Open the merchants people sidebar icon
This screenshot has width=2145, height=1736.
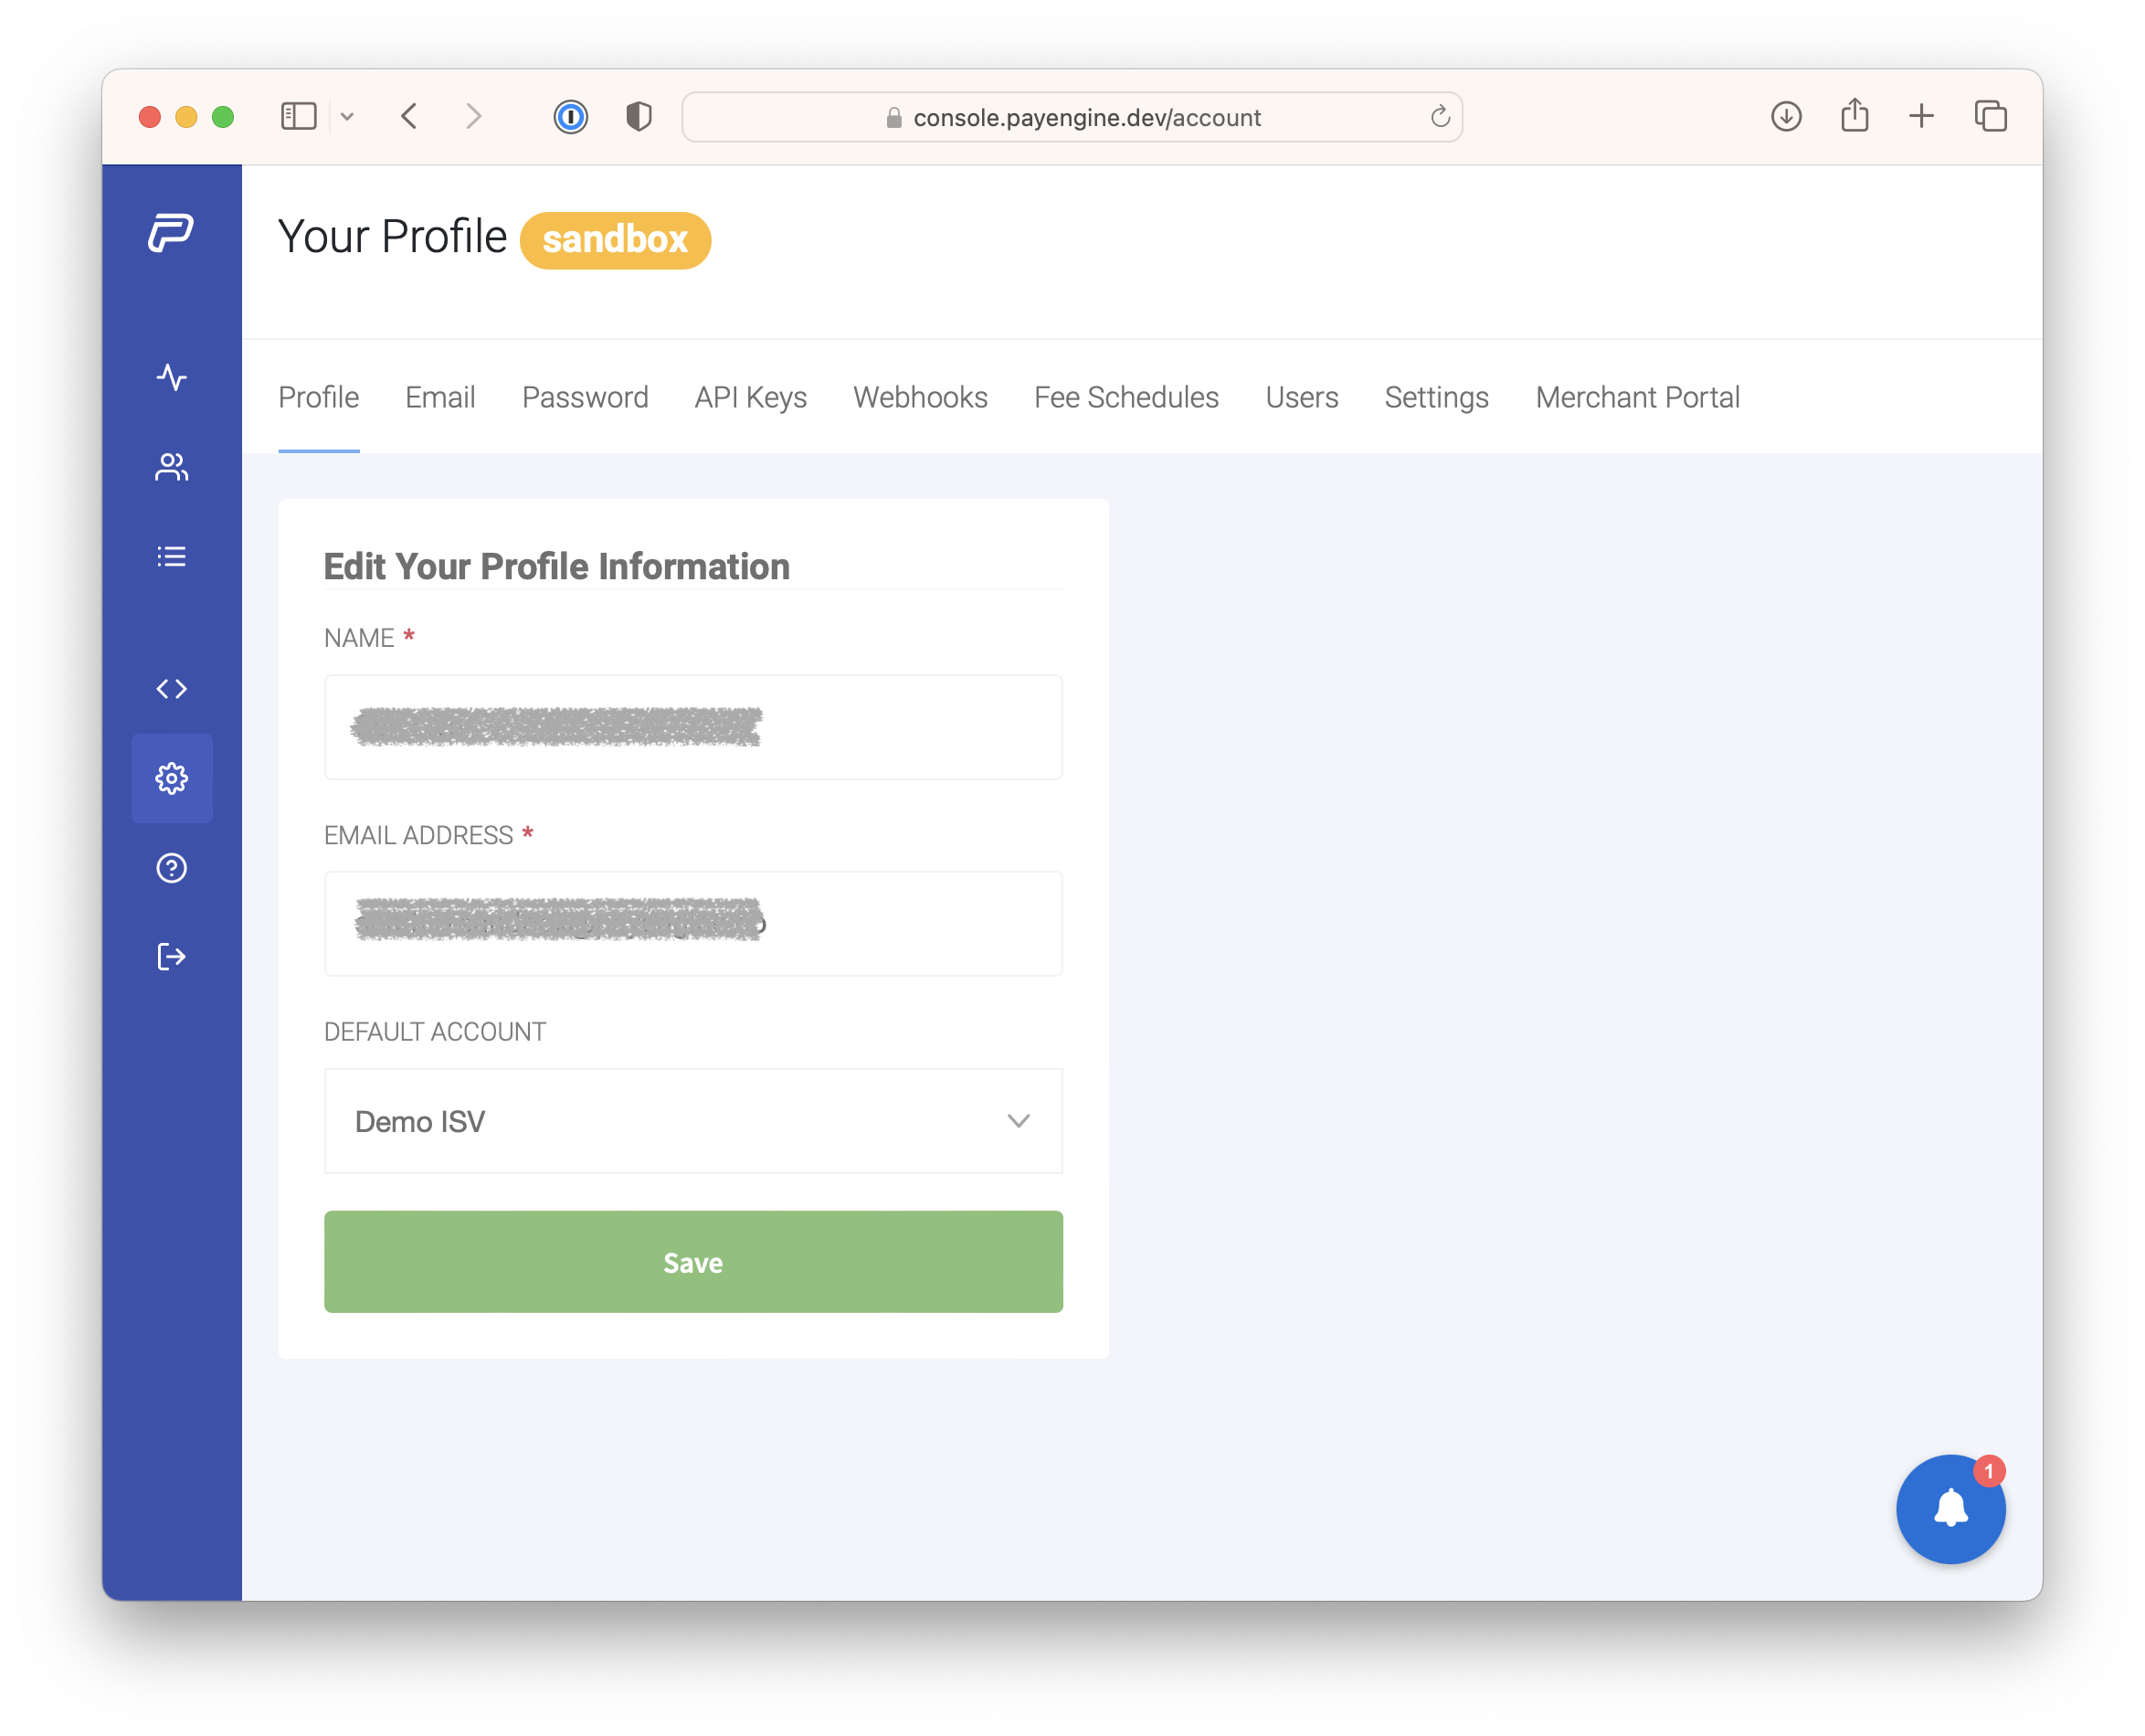[x=171, y=467]
